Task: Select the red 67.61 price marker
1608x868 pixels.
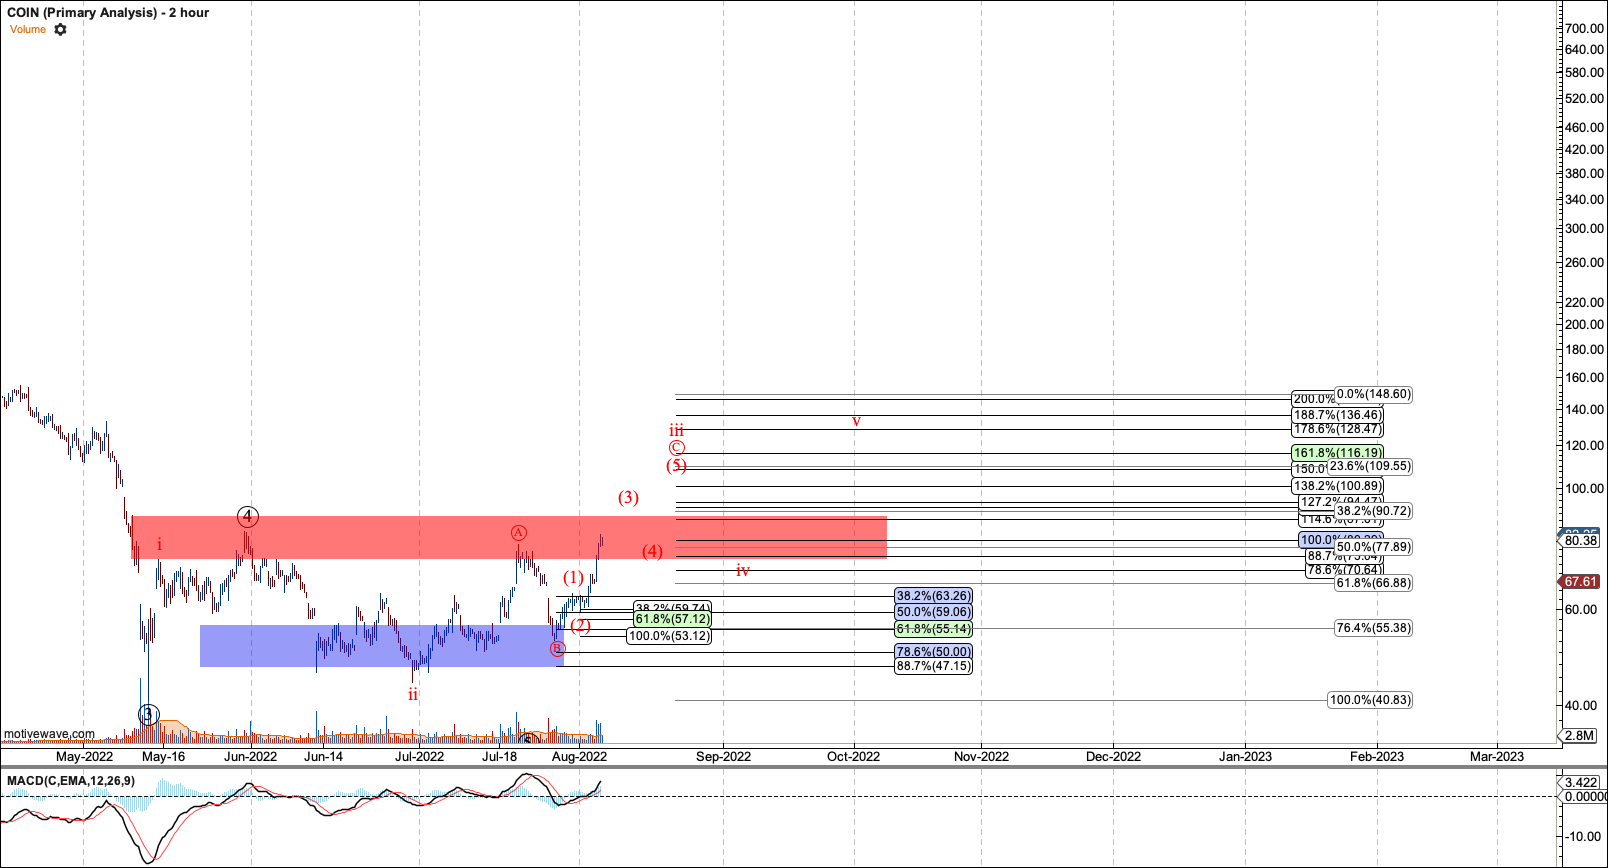Action: (x=1580, y=581)
